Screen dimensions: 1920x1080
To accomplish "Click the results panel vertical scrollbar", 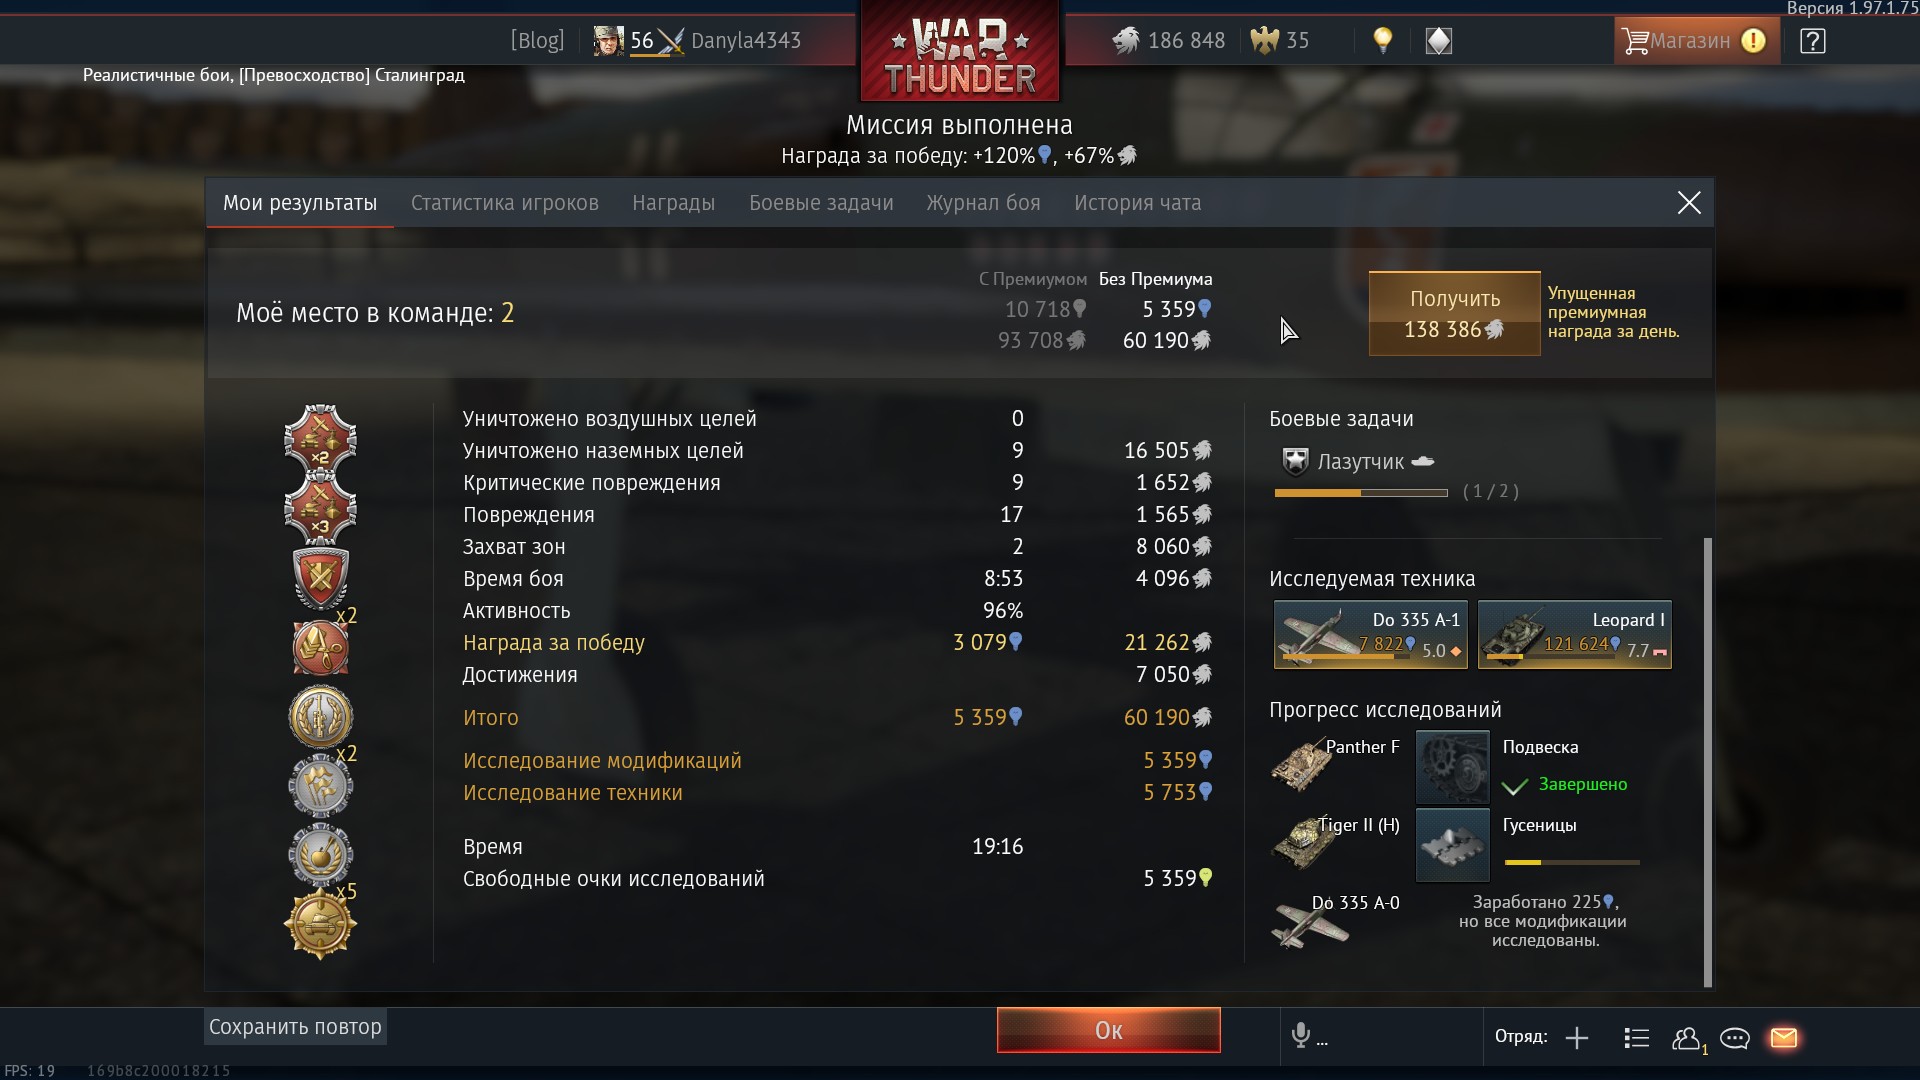I will click(x=1707, y=762).
